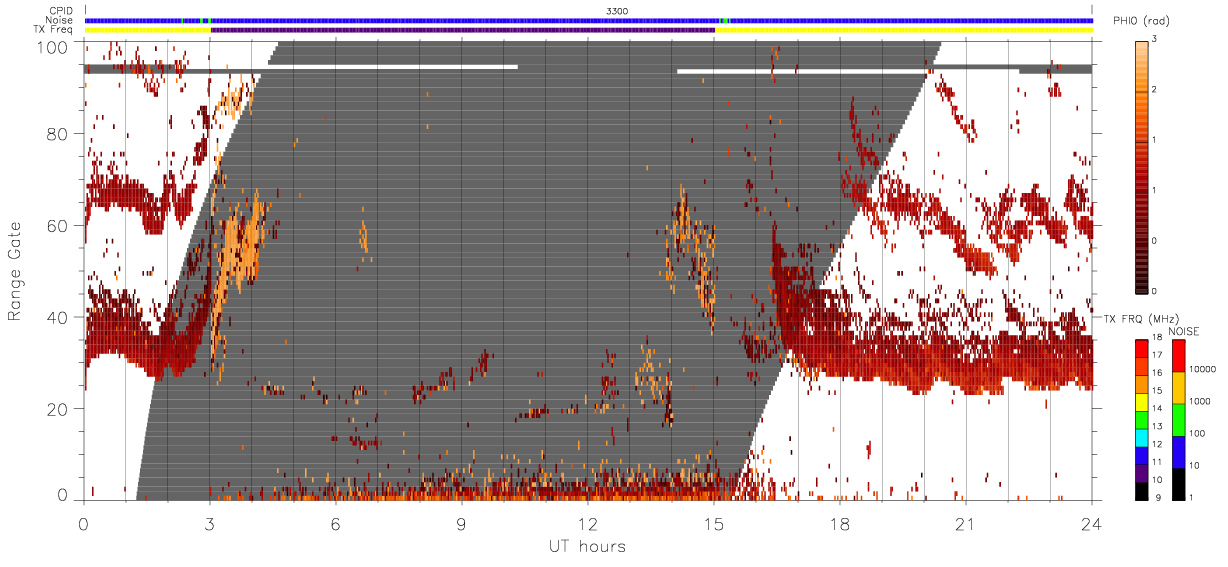Click the Range Gate axis title

[15, 271]
